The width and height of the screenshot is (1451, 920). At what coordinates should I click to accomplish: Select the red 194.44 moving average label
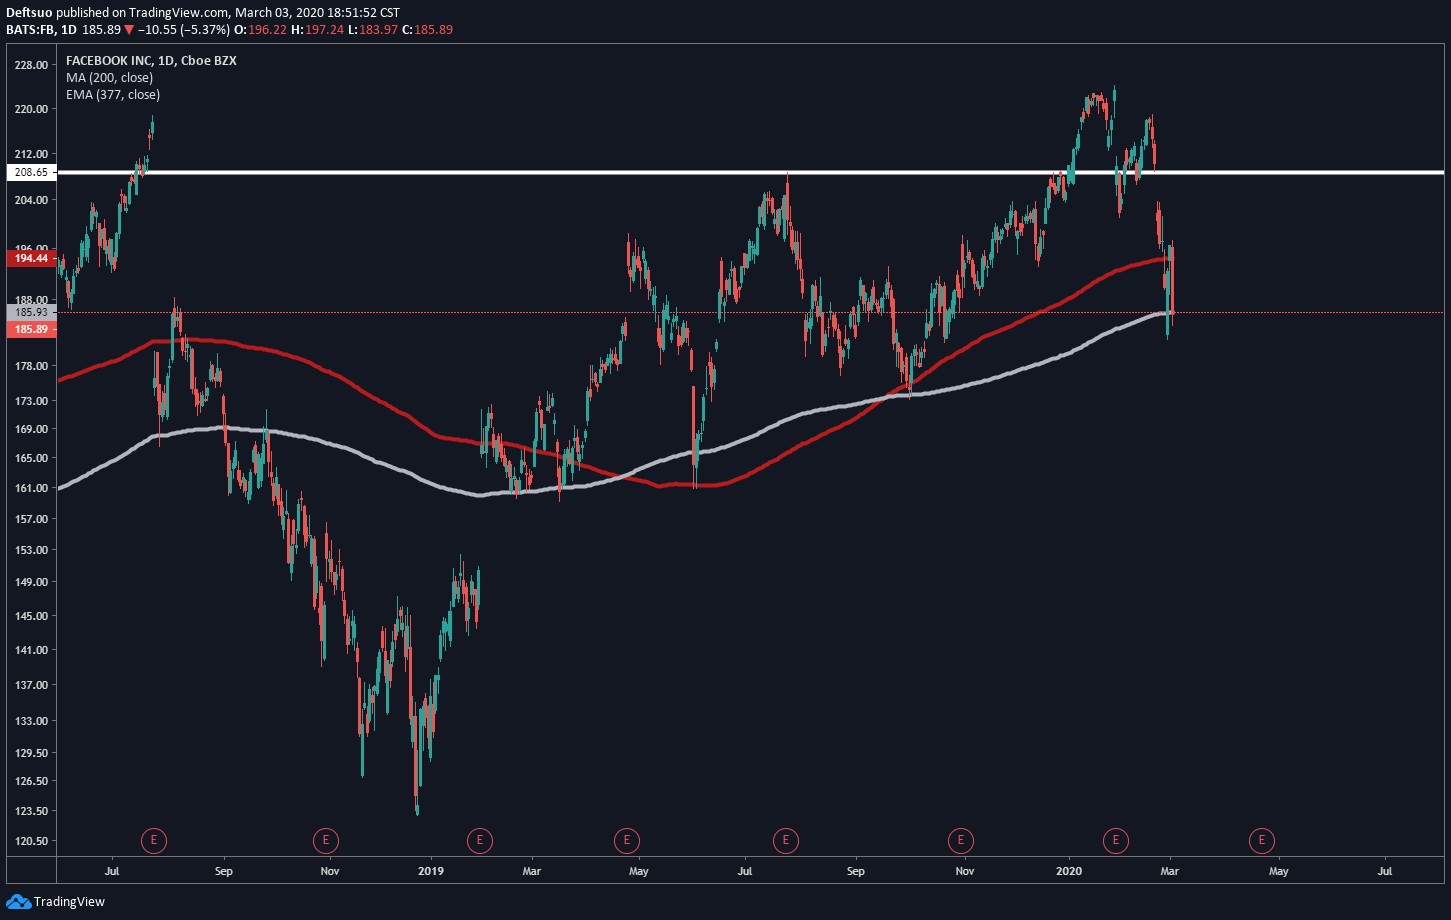pos(30,258)
